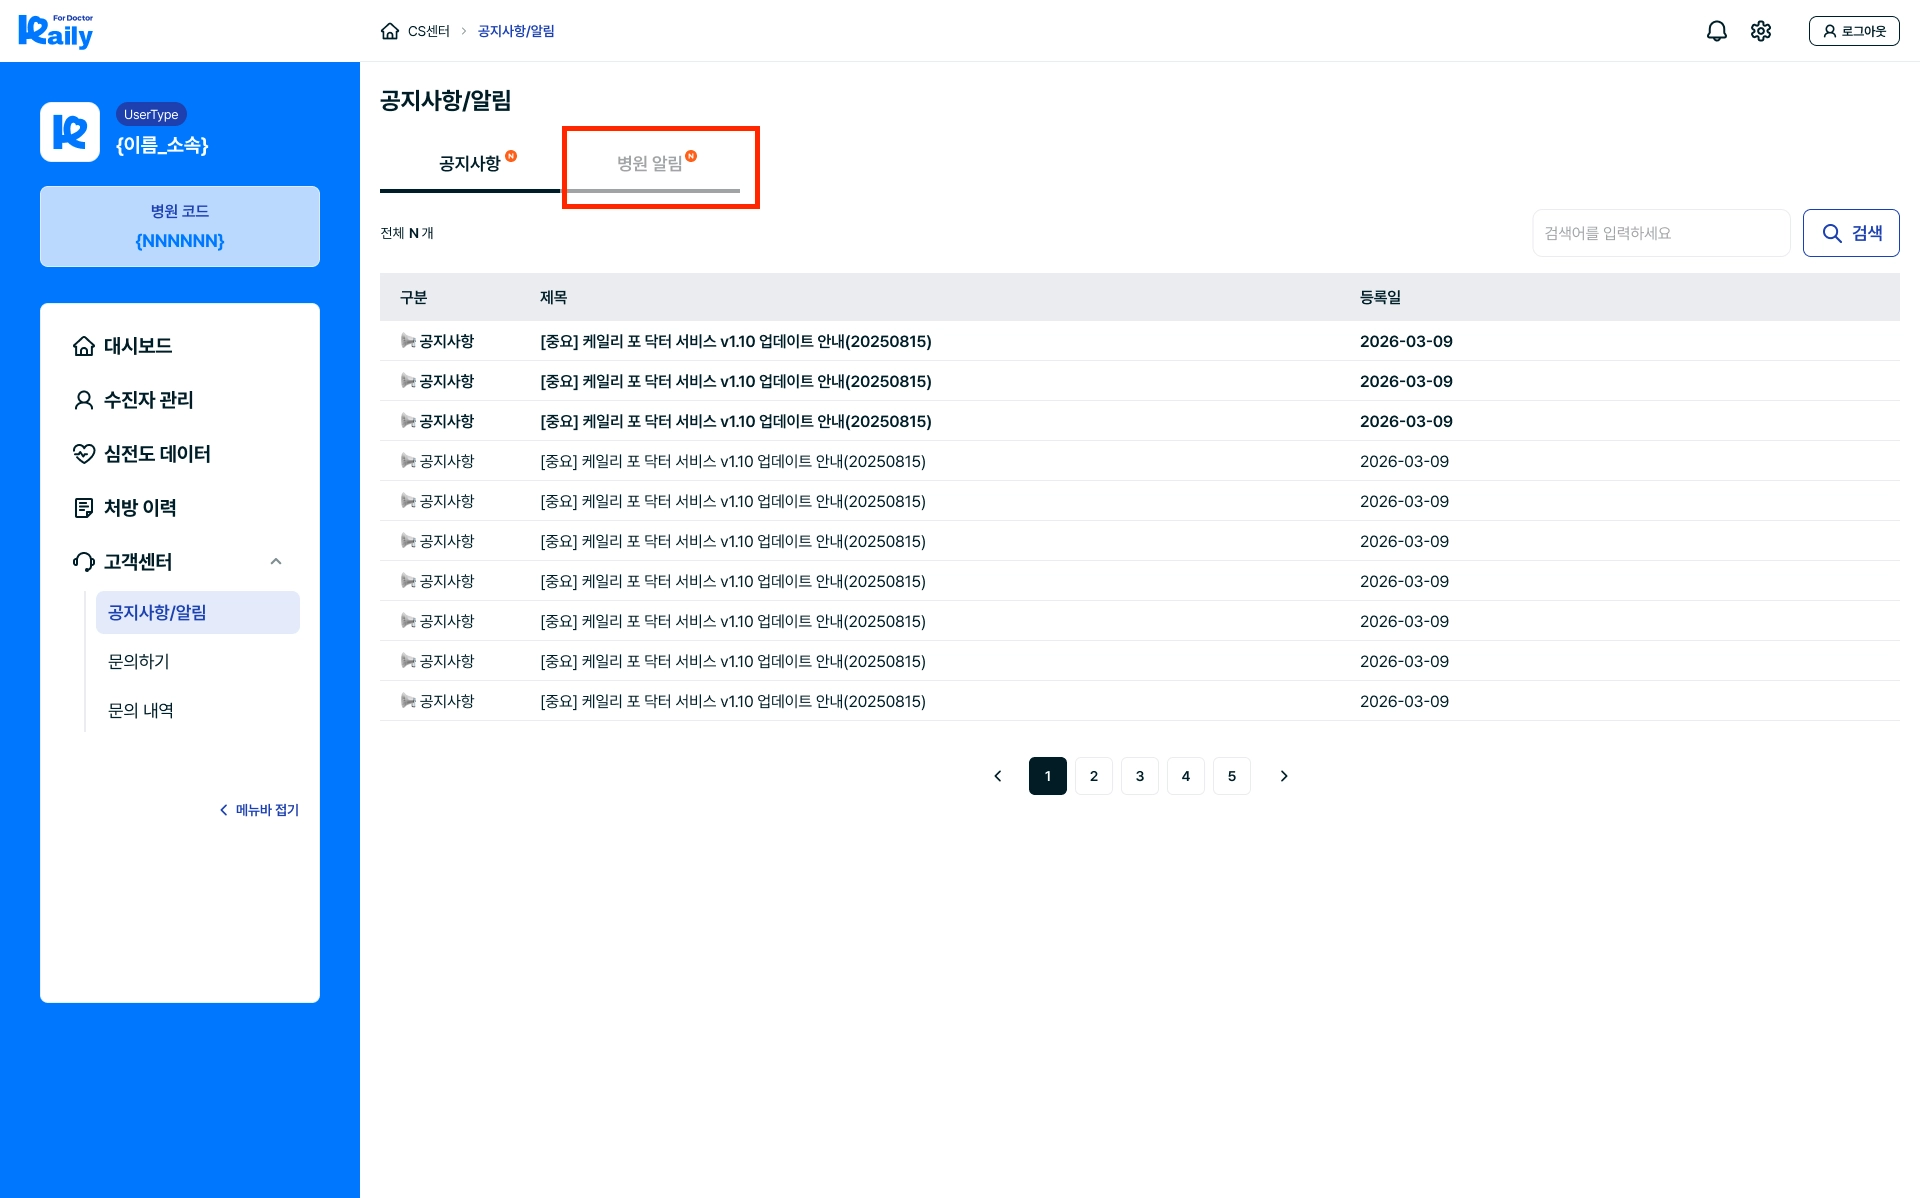Click the home icon in breadcrumb

[390, 31]
